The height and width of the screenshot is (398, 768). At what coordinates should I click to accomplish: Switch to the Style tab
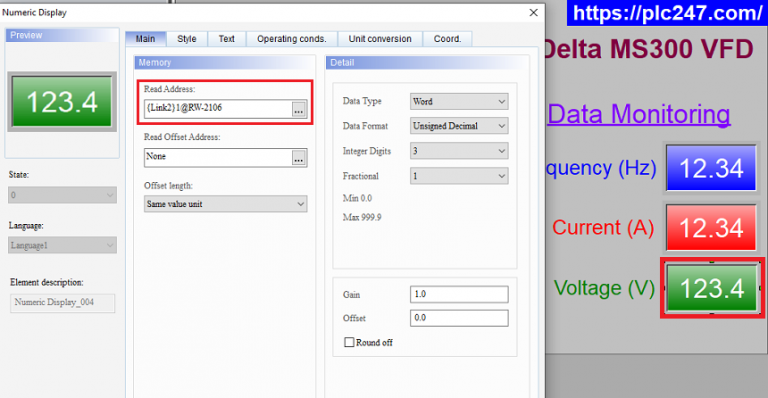(187, 39)
